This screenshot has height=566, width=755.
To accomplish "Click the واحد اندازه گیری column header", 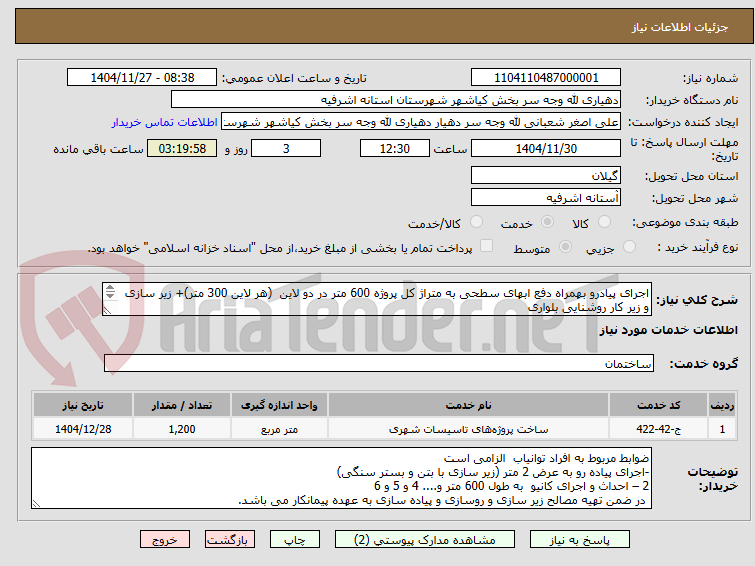I will coord(279,405).
